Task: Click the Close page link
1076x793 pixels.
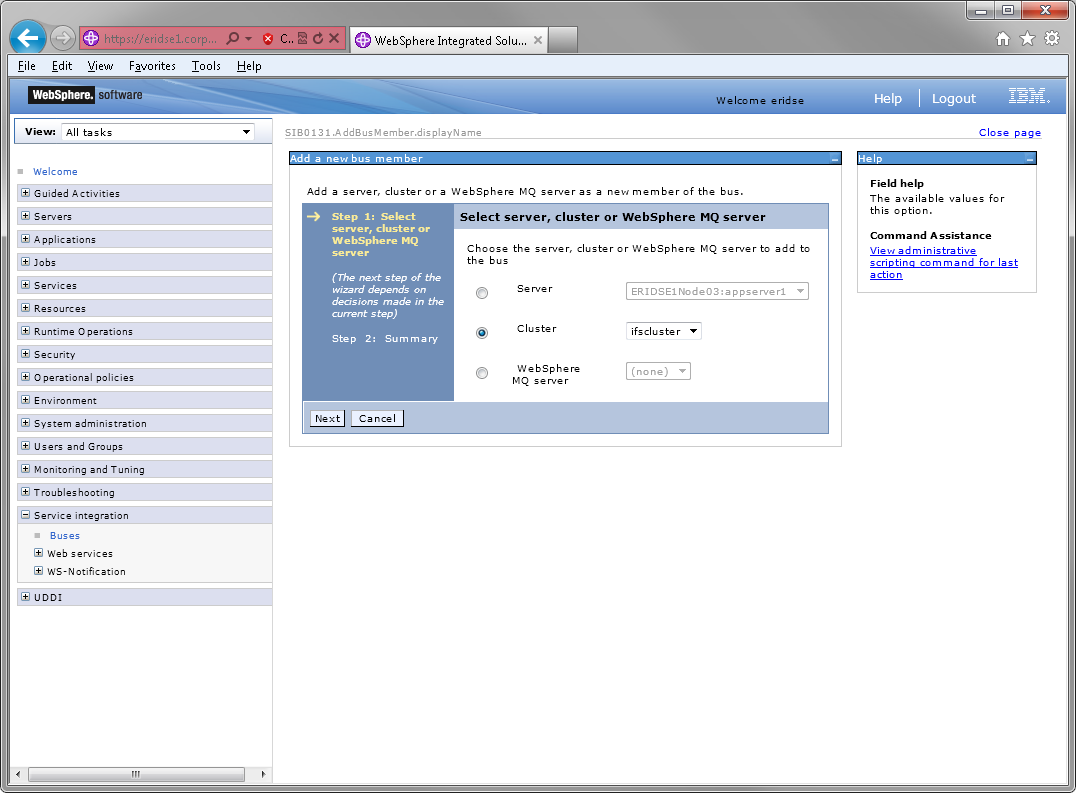Action: pos(1009,132)
